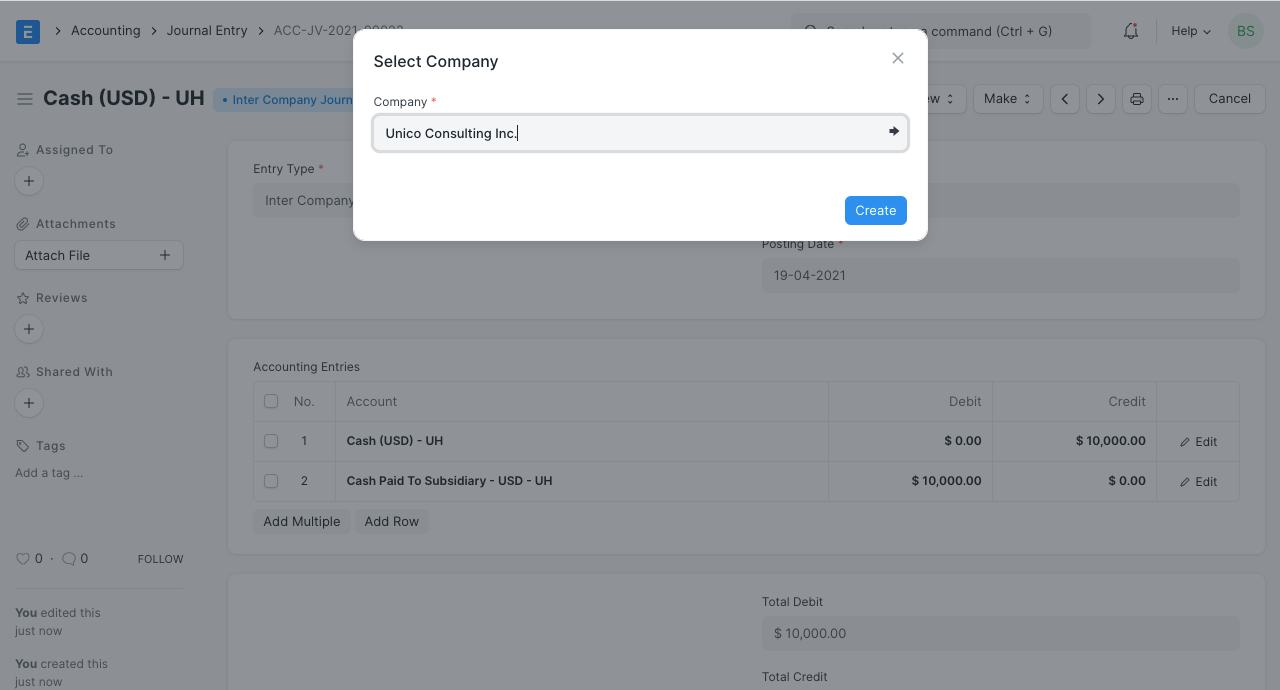This screenshot has height=690, width=1280.
Task: Click the Create button
Action: coord(875,210)
